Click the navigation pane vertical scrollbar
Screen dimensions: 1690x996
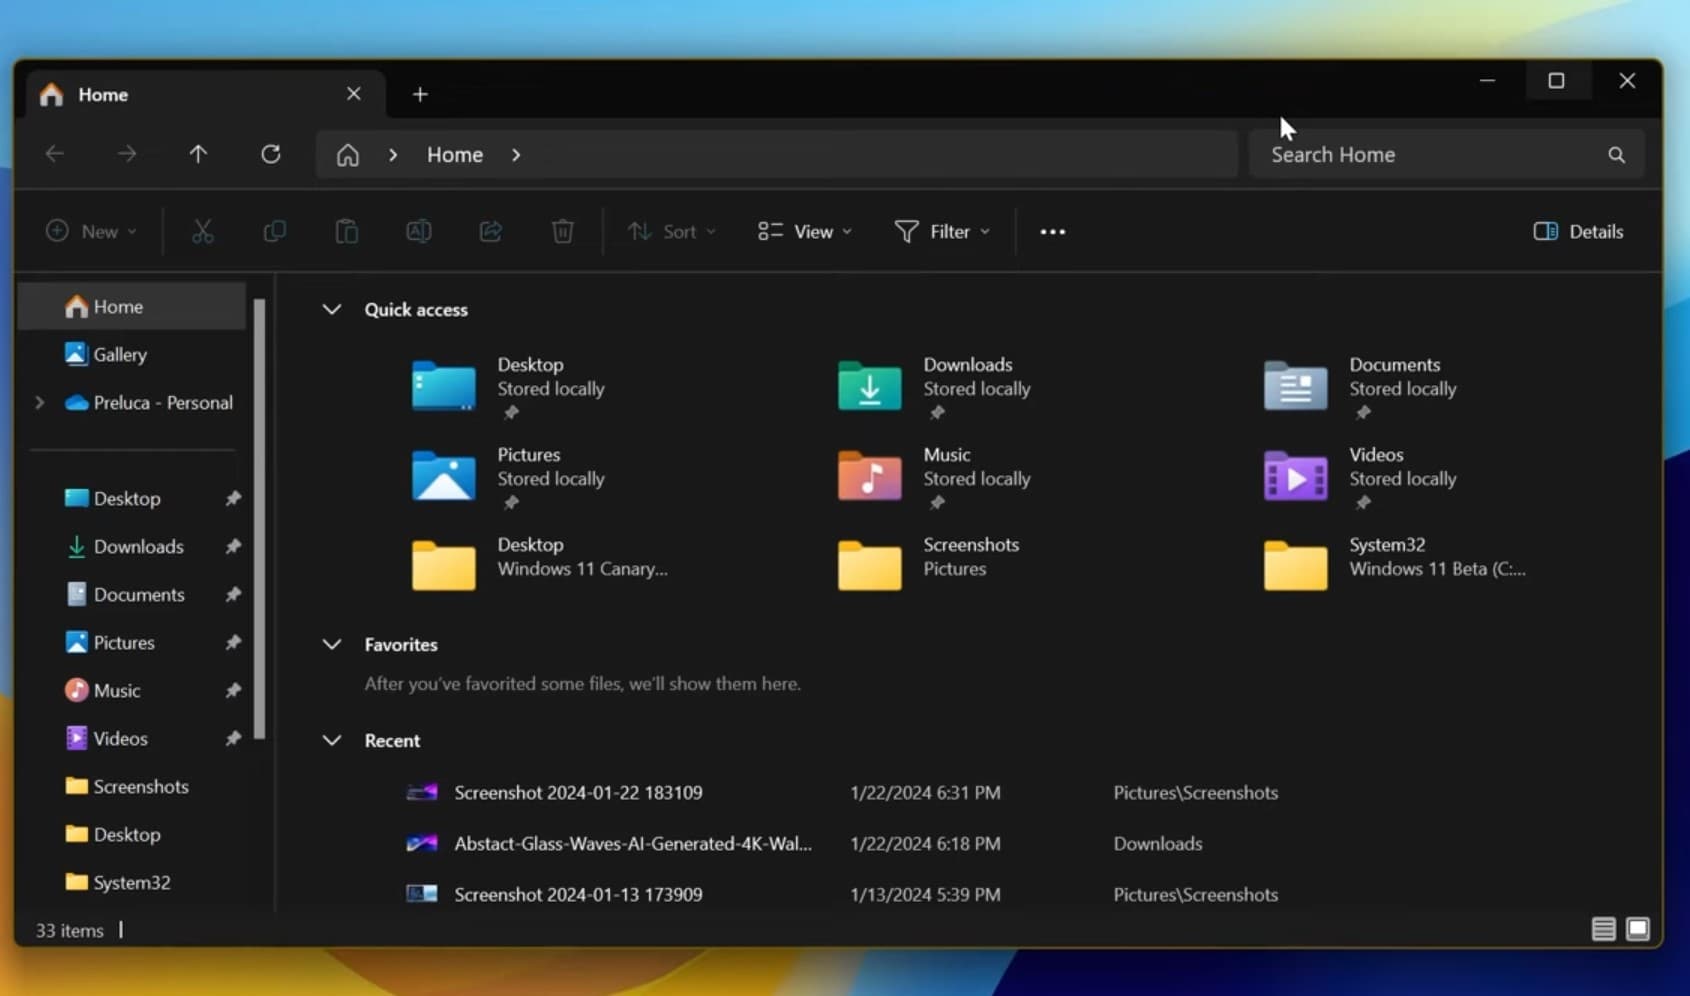point(260,520)
